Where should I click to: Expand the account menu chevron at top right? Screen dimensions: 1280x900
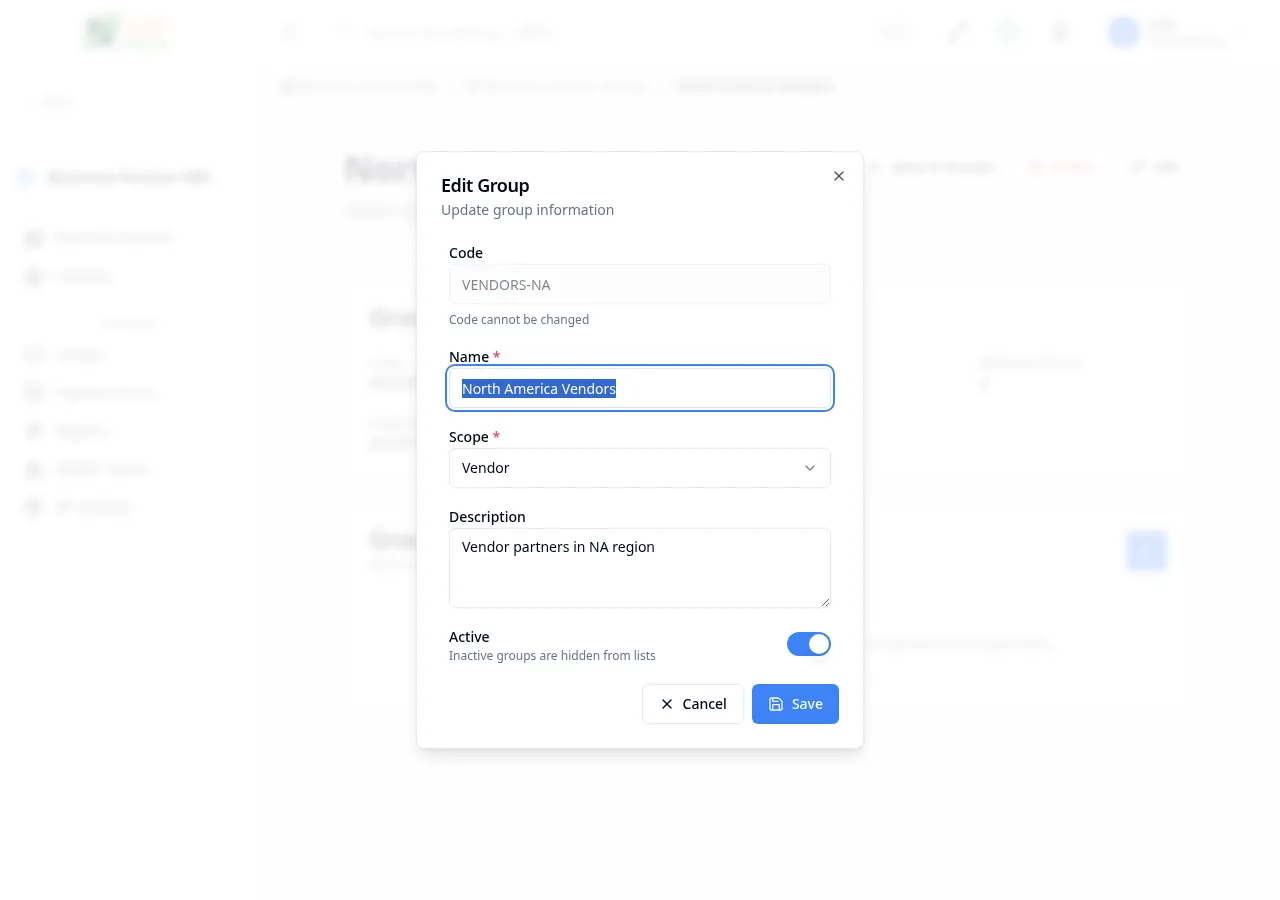(x=1240, y=32)
